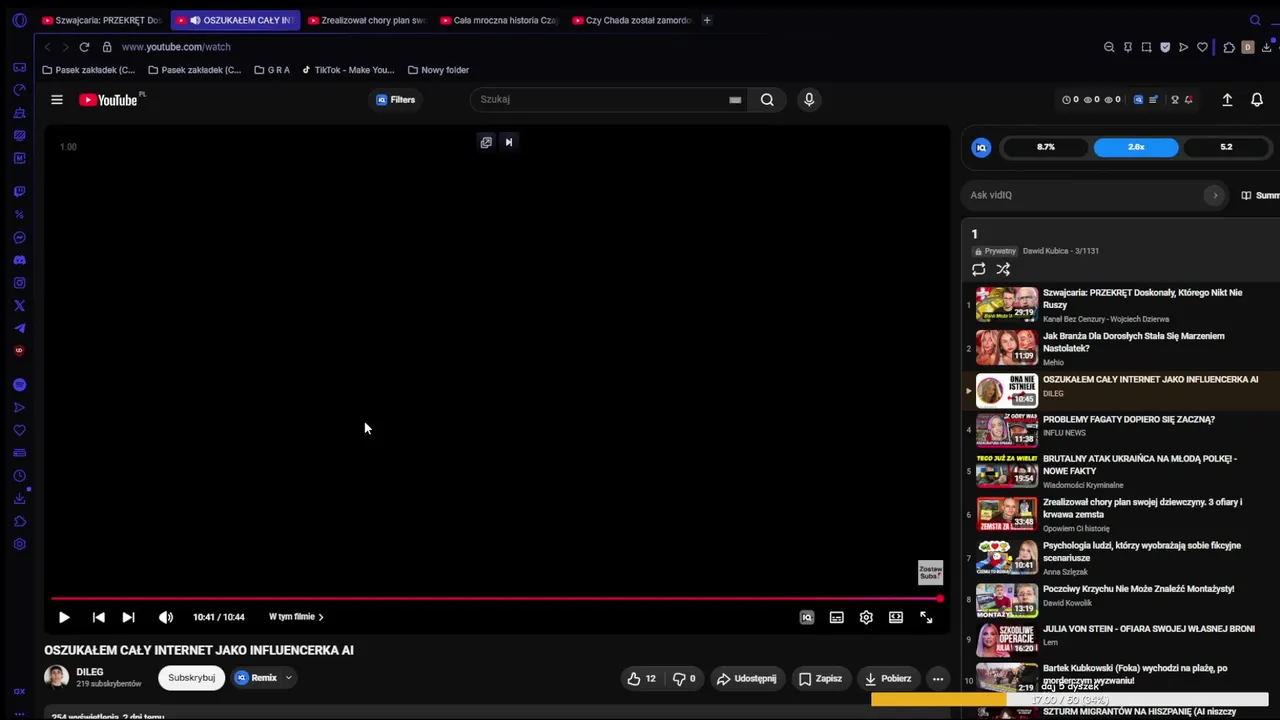This screenshot has height=720, width=1280.
Task: Toggle playlist loop
Action: pyautogui.click(x=979, y=269)
